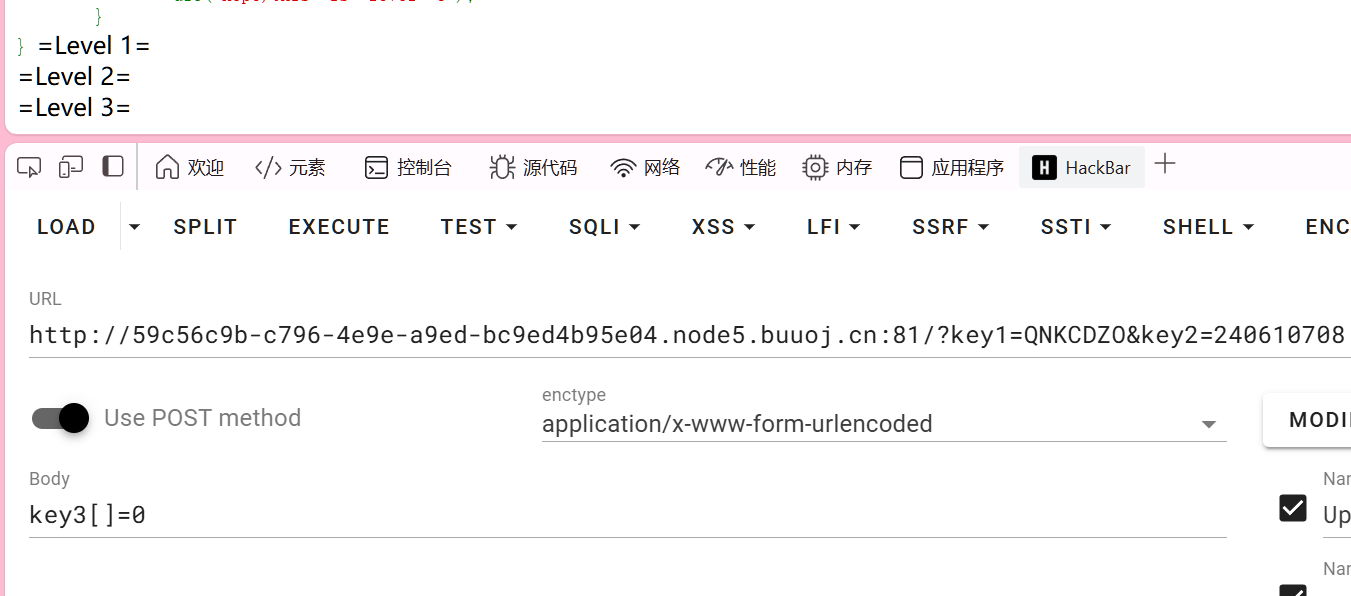
Task: Uncheck the first header checkbox
Action: click(1292, 508)
